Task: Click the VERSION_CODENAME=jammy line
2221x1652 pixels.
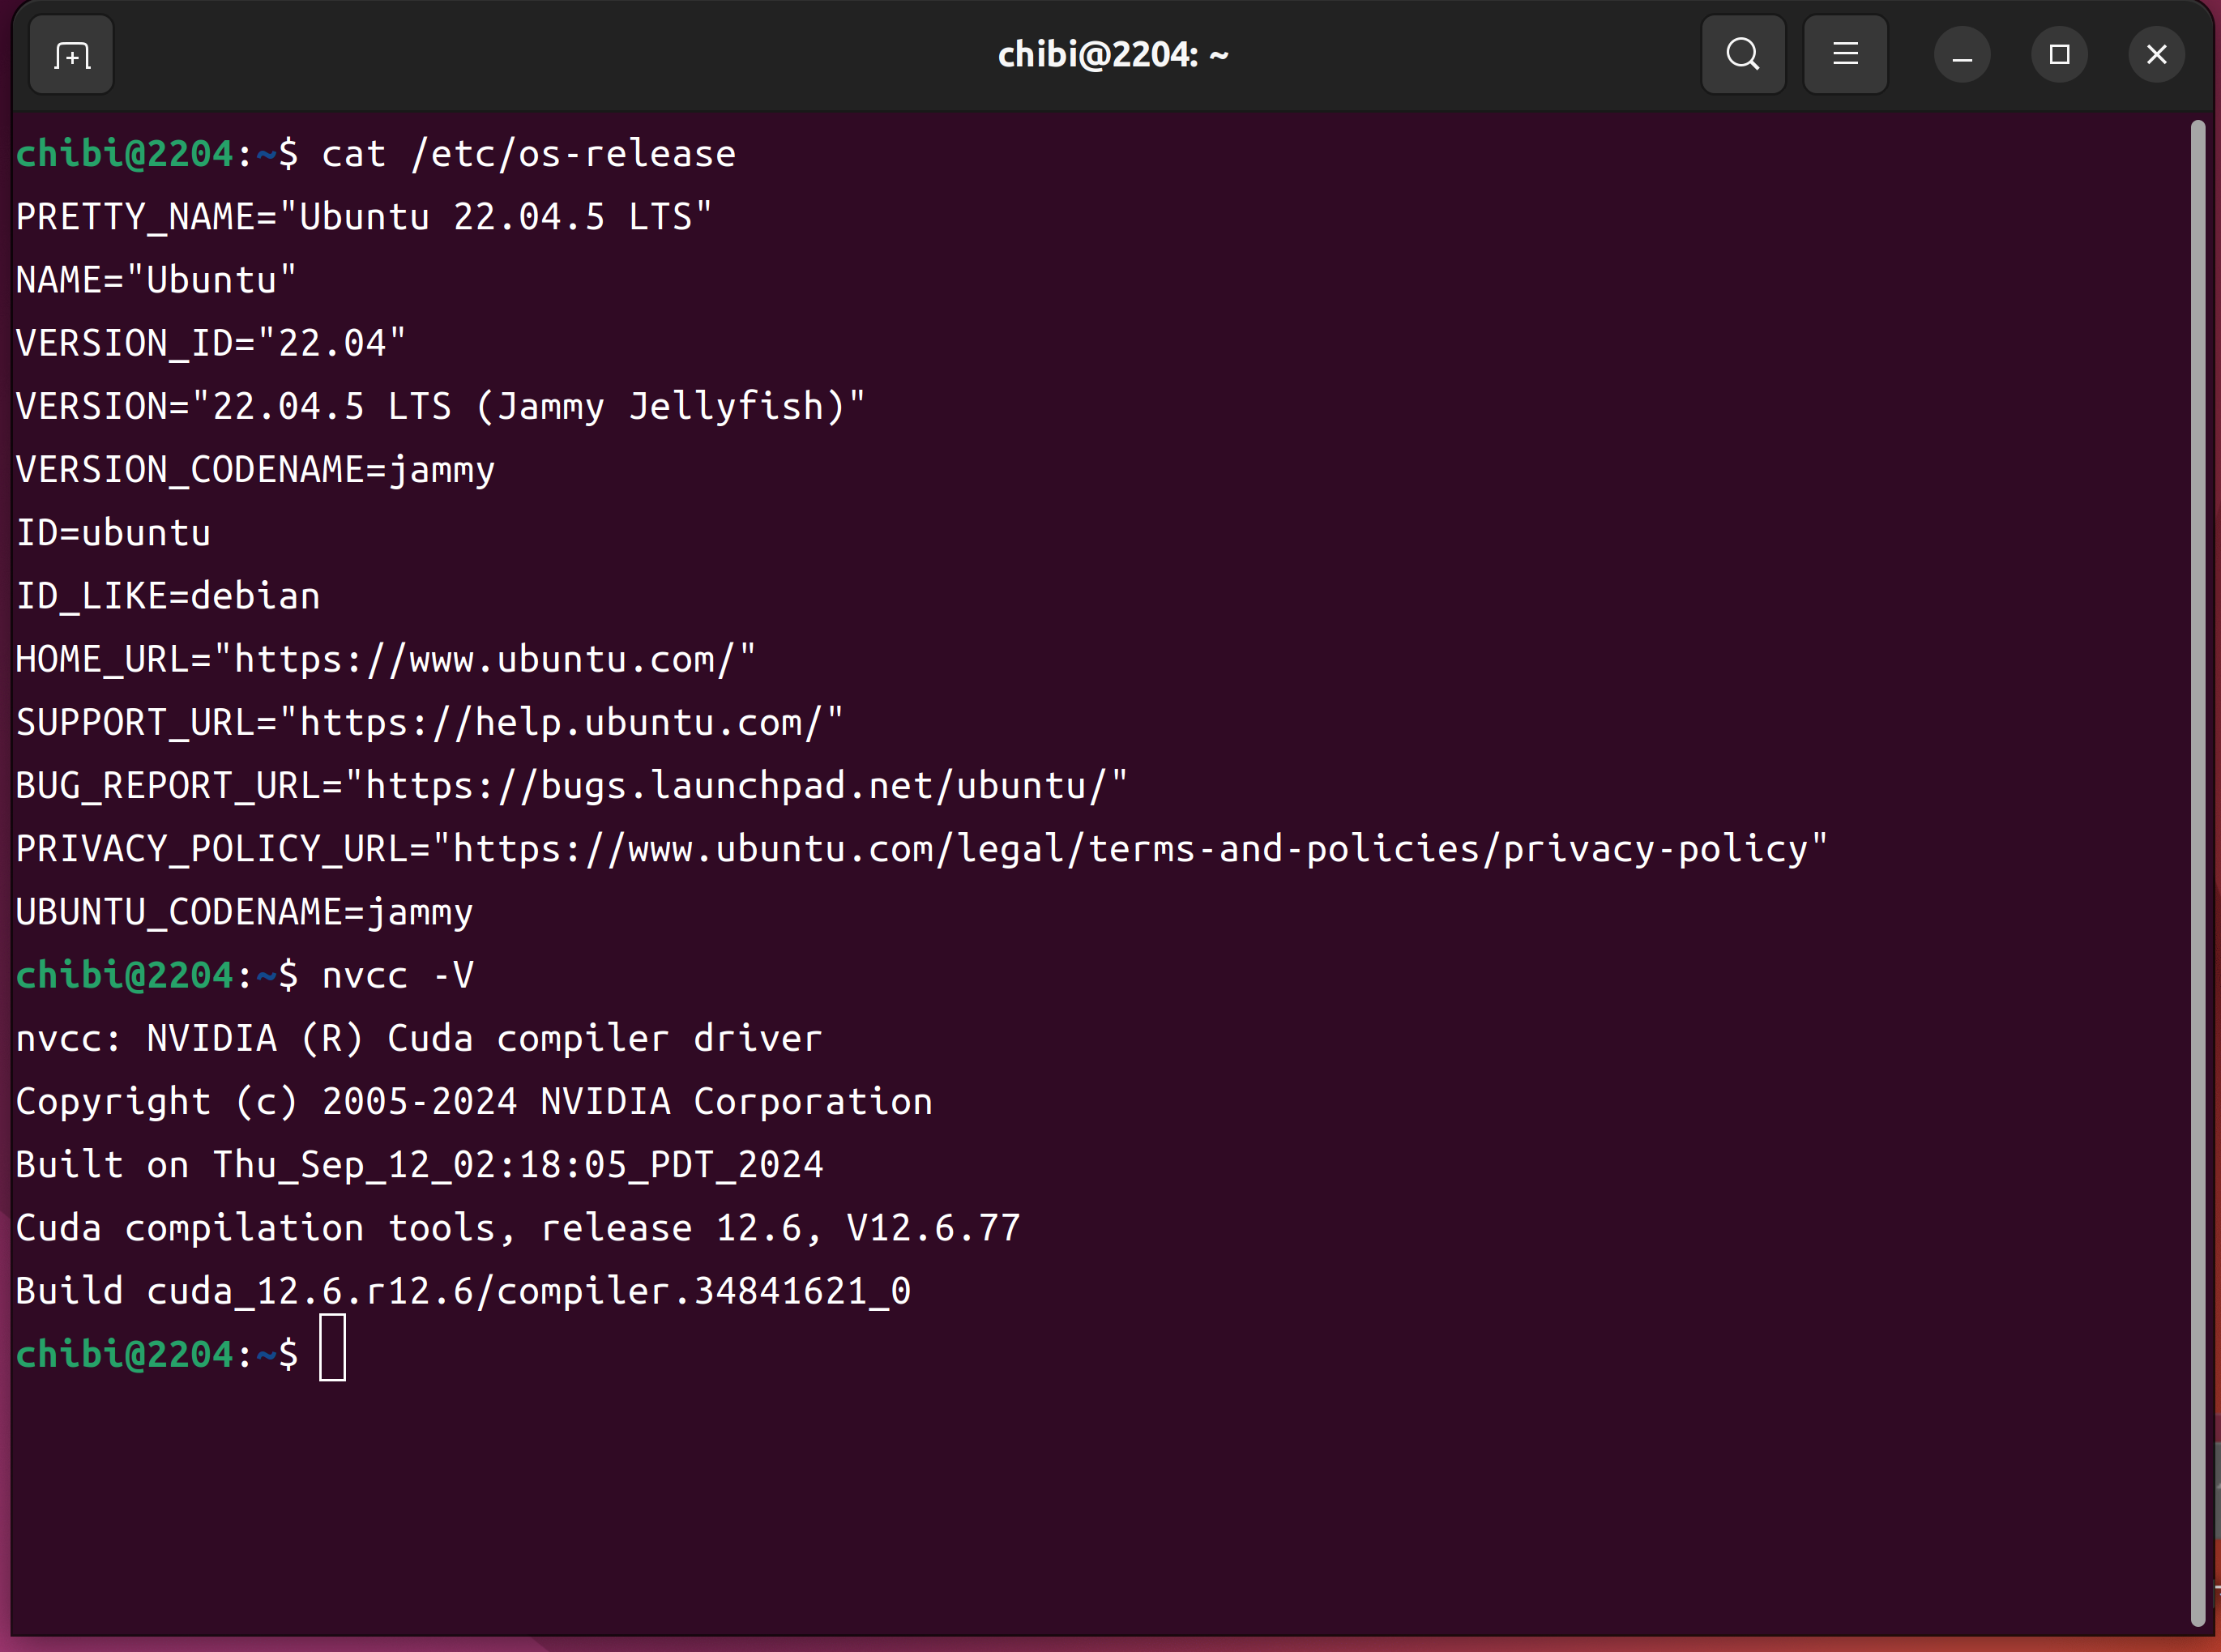Action: point(255,470)
